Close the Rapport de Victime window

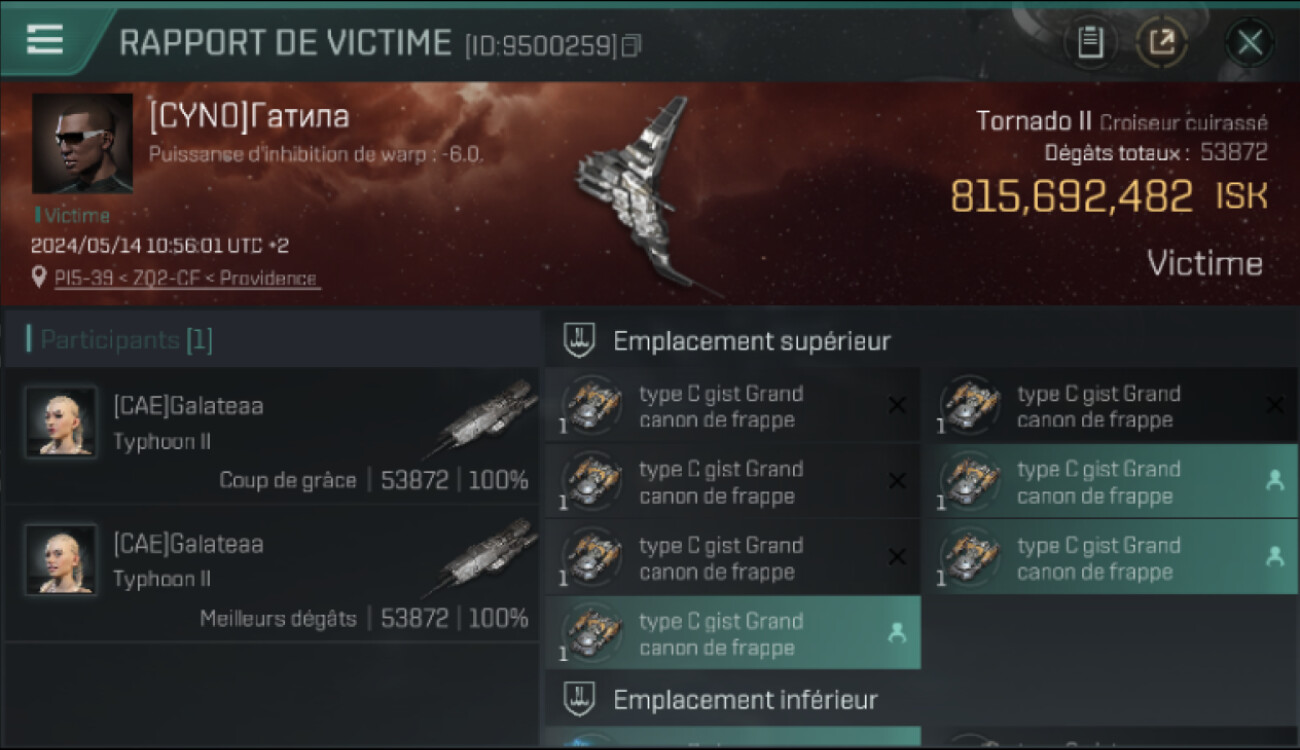[1249, 43]
